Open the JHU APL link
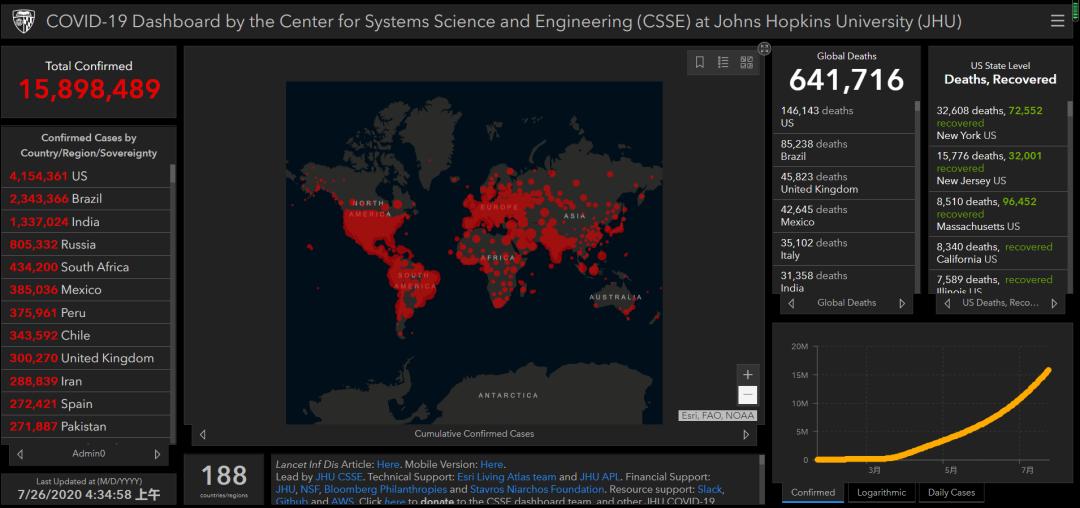1080x508 pixels. pos(601,477)
